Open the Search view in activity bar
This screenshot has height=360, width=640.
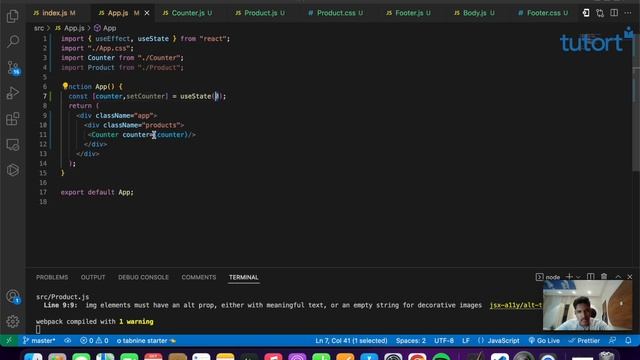(13, 41)
